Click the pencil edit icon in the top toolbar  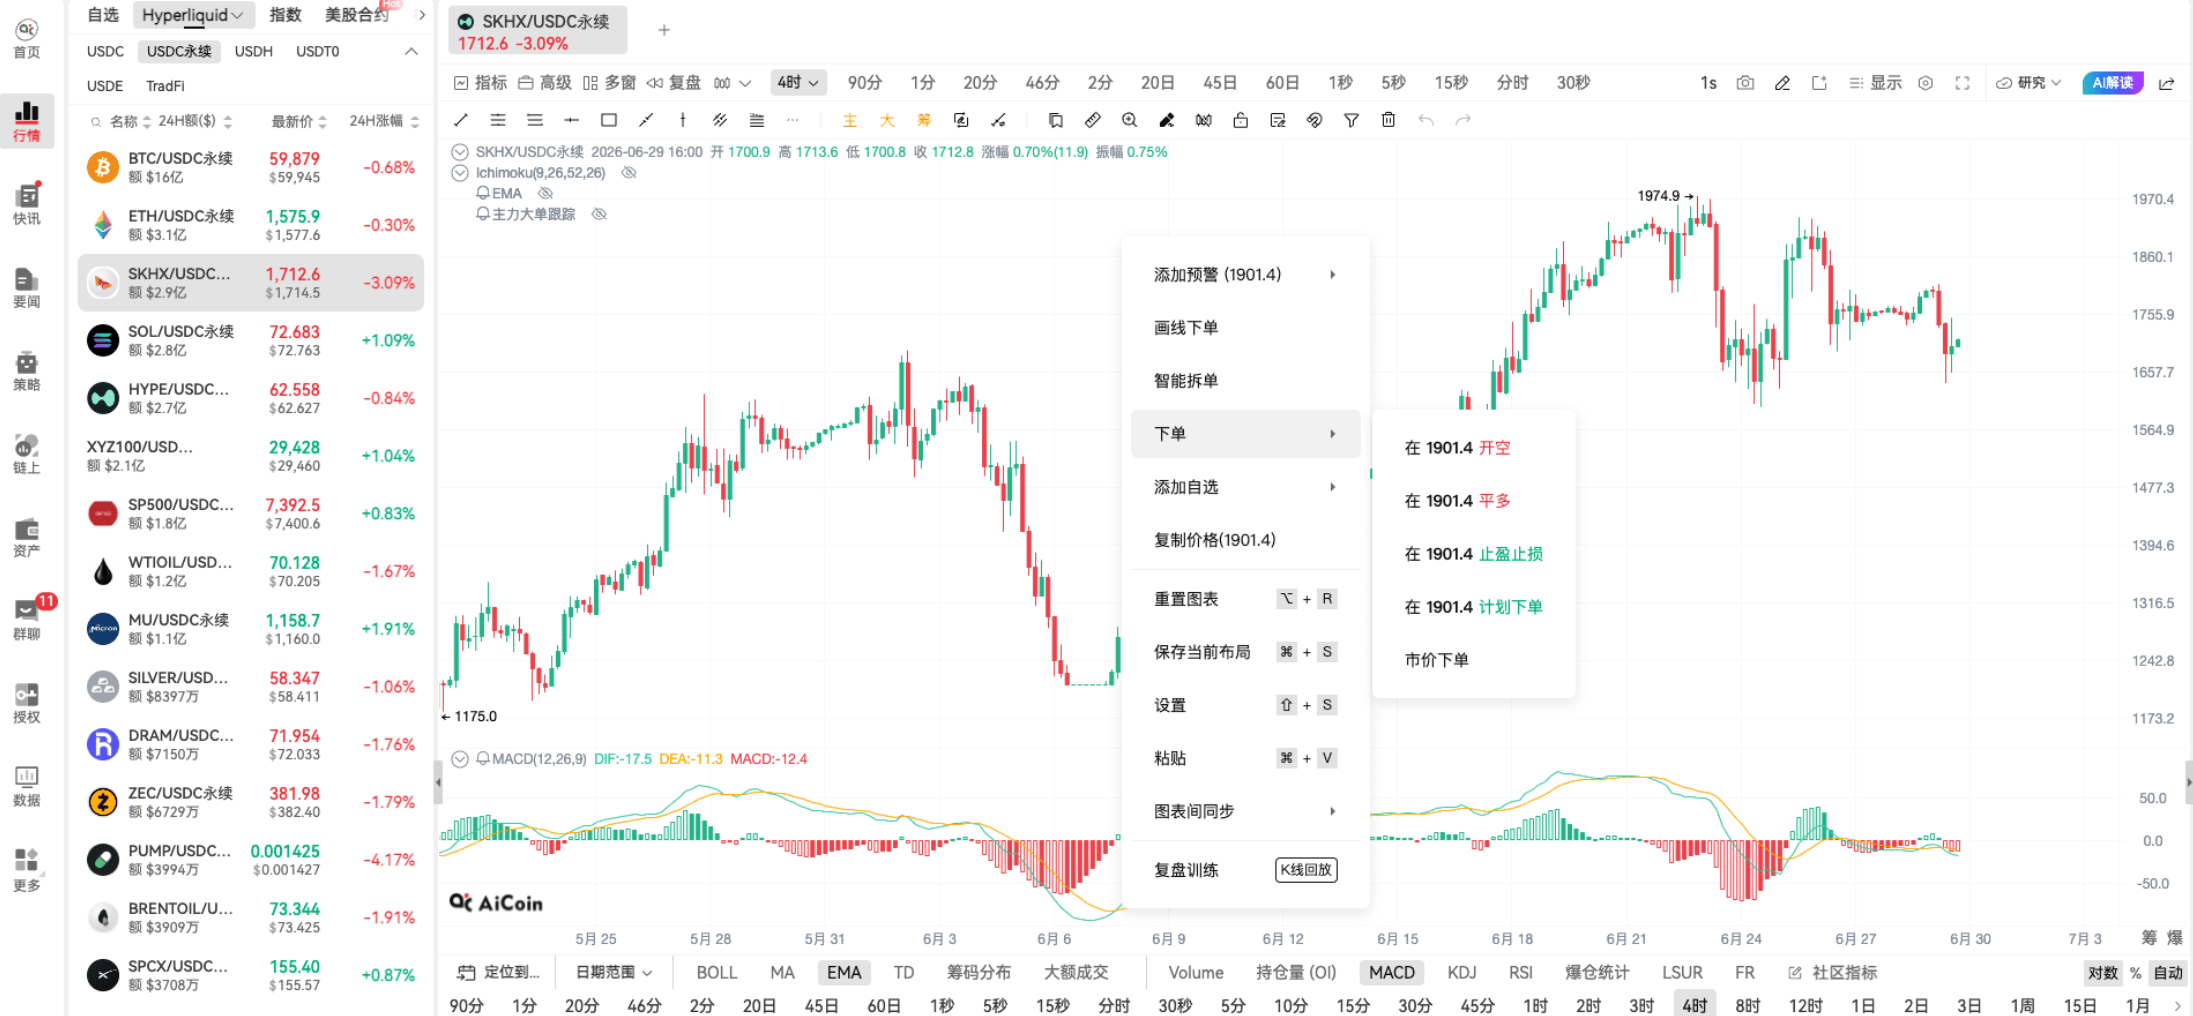[1782, 83]
